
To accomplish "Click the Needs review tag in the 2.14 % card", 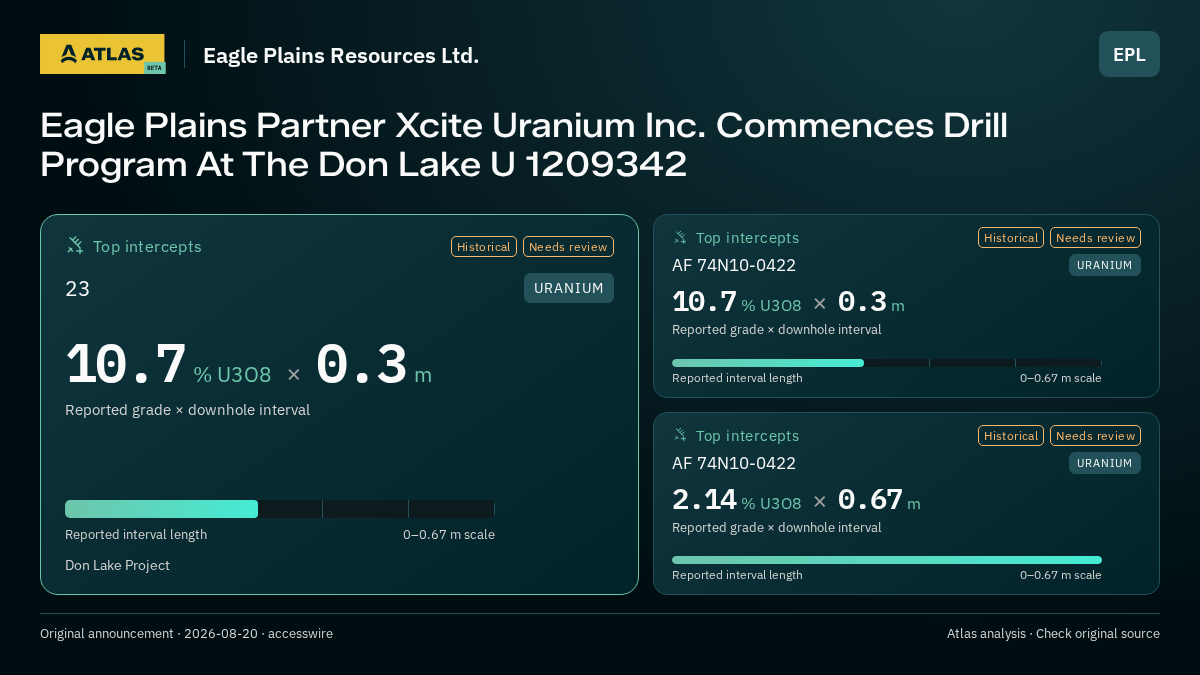I will coord(1095,435).
